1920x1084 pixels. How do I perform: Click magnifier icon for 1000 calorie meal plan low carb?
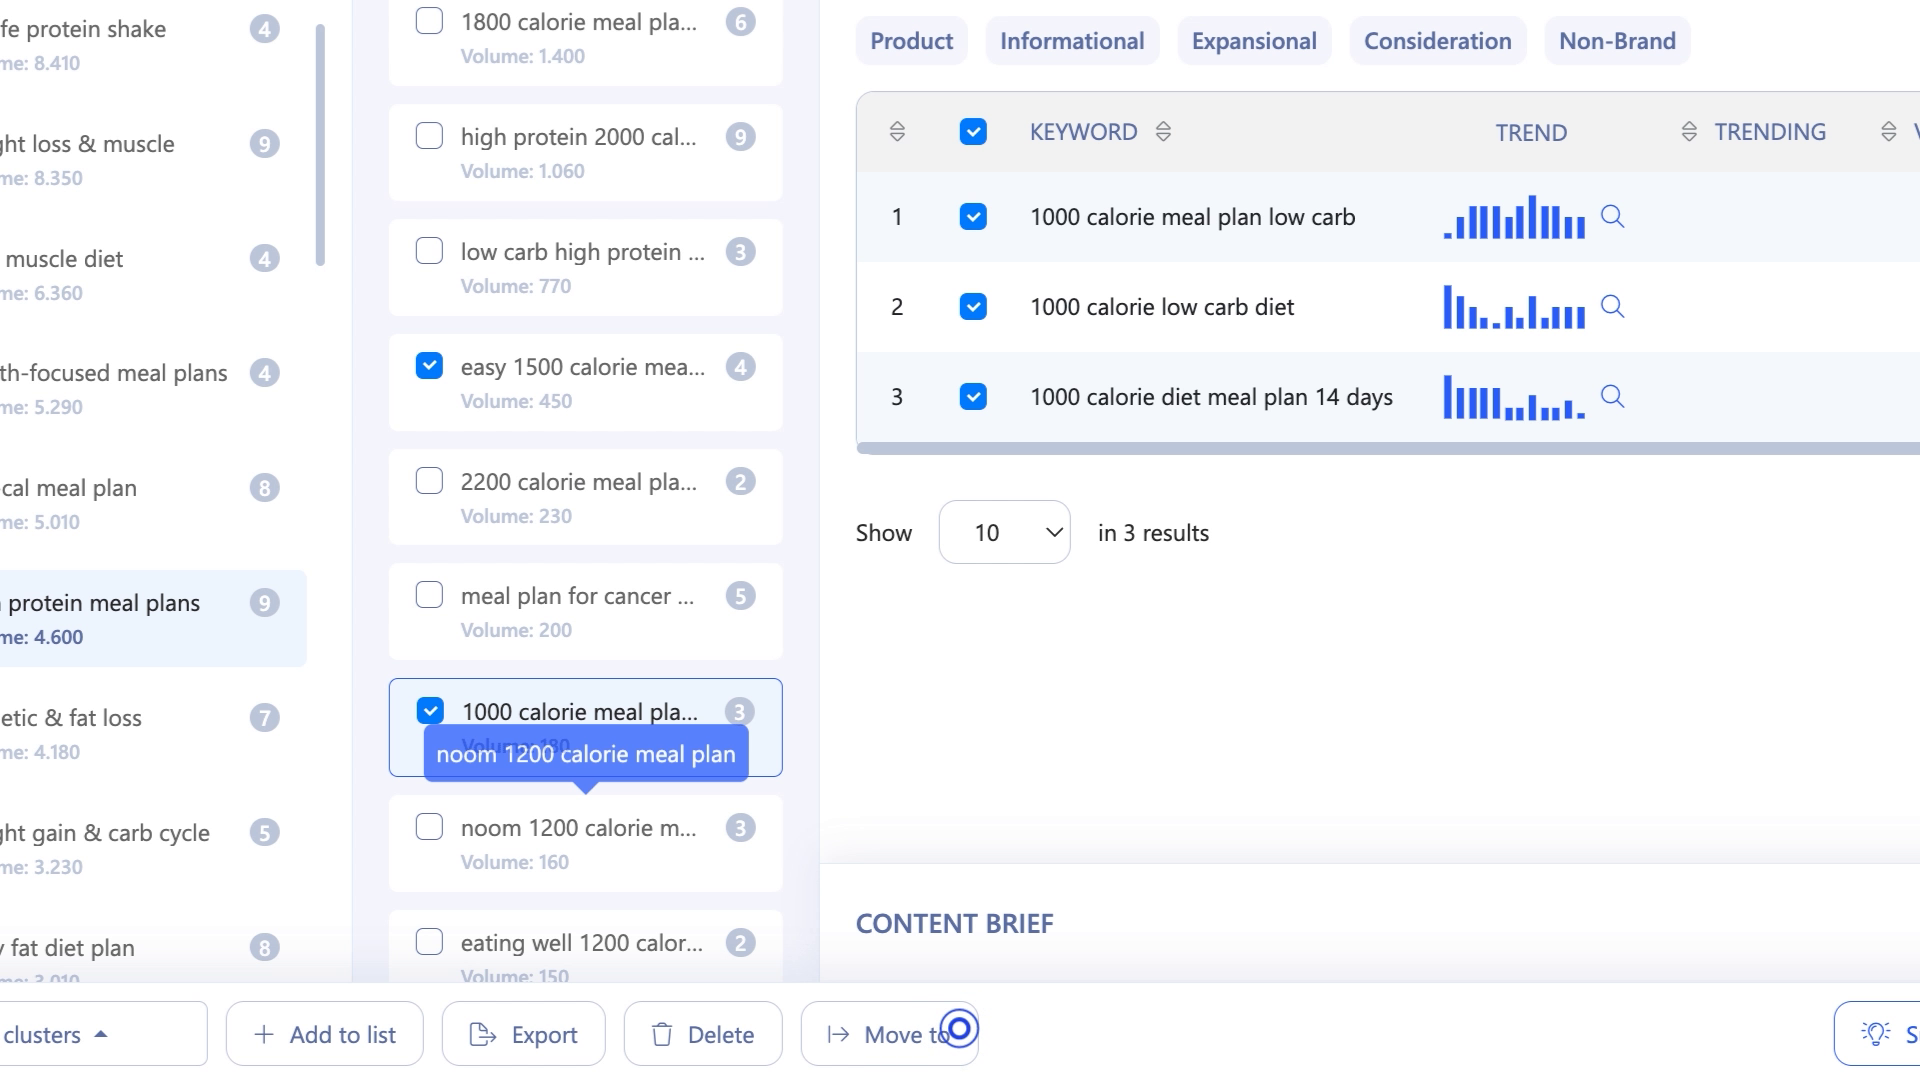click(1612, 217)
